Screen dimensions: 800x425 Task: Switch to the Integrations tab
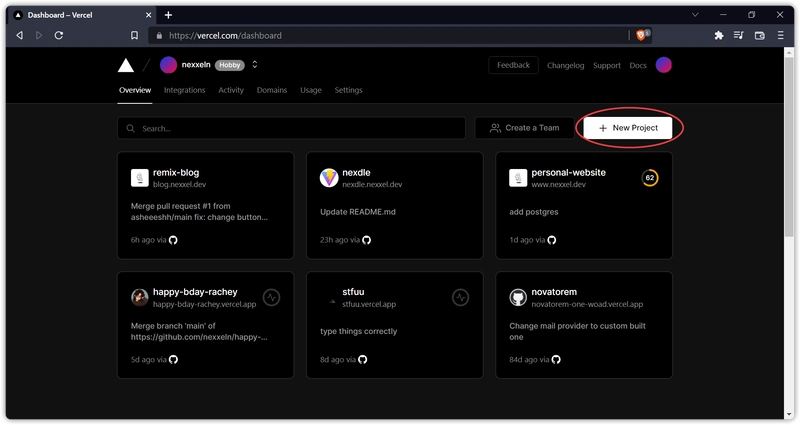click(184, 90)
